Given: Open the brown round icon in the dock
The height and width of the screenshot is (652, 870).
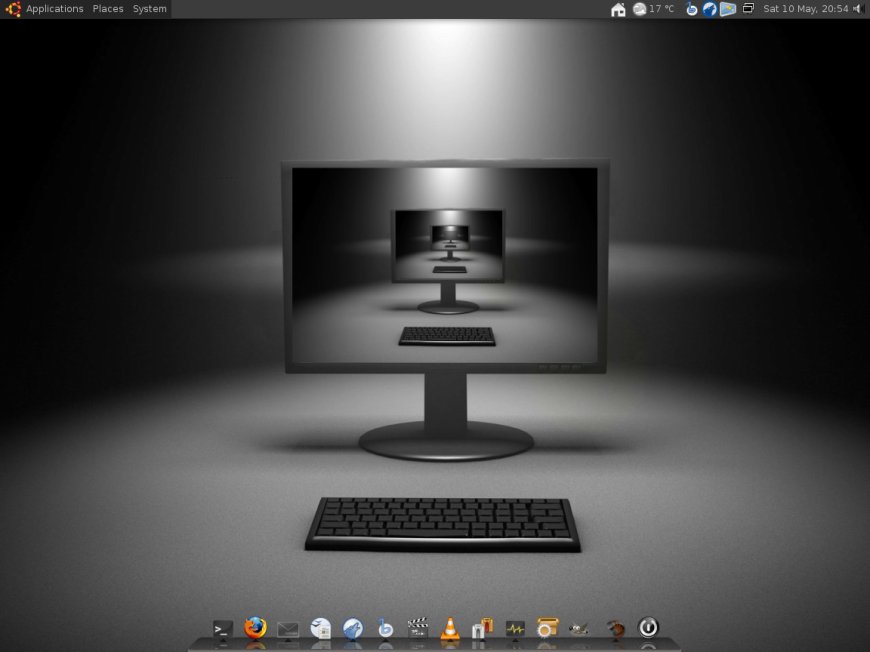Looking at the screenshot, I should pos(615,629).
